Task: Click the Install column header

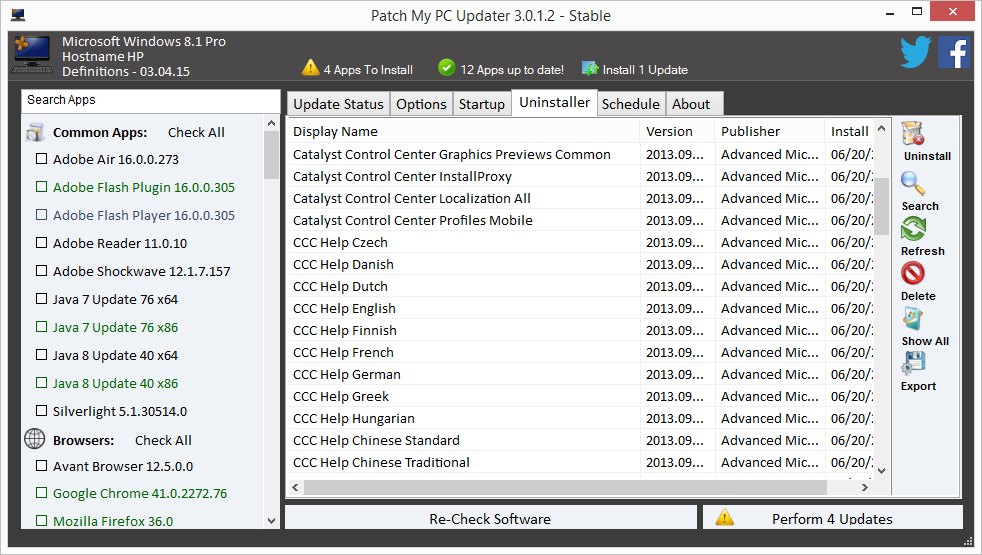Action: tap(849, 132)
